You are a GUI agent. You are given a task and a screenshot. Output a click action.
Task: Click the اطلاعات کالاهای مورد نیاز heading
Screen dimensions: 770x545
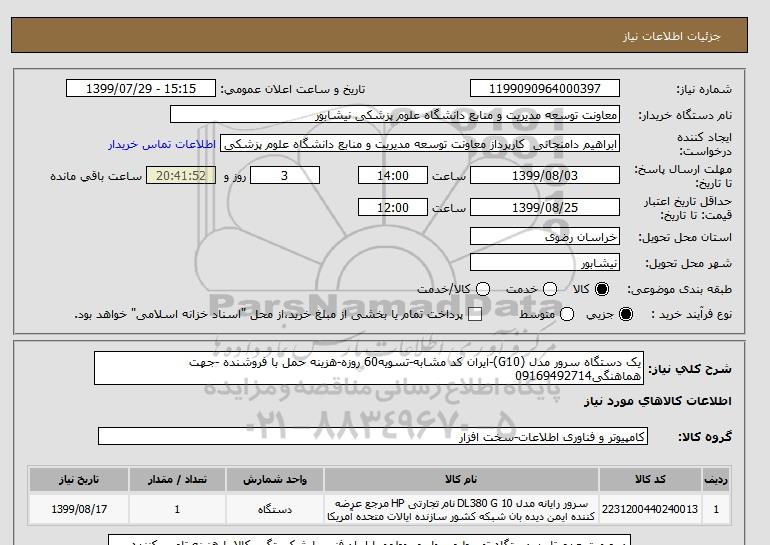[658, 402]
